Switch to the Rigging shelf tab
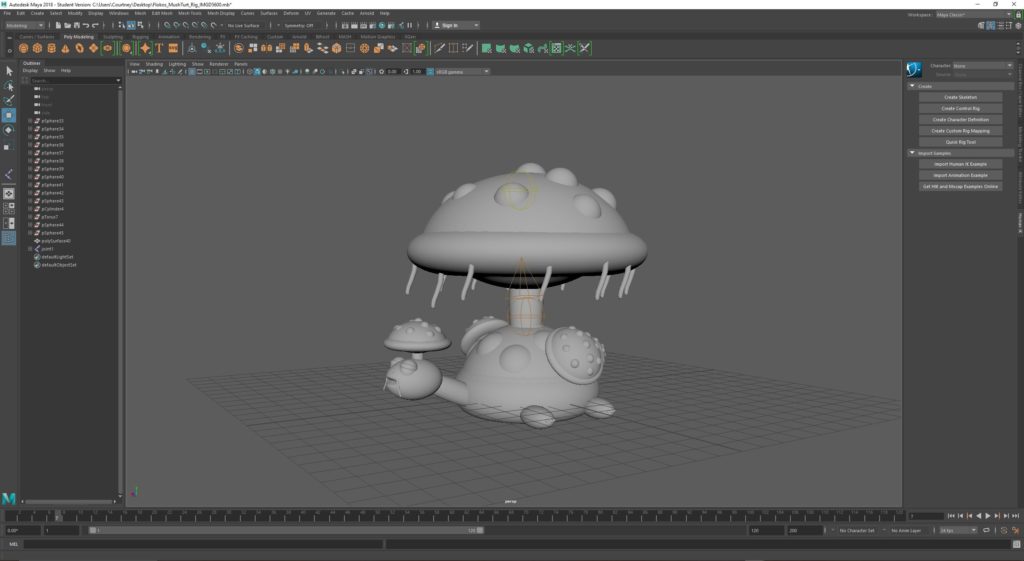The image size is (1024, 561). pyautogui.click(x=140, y=36)
